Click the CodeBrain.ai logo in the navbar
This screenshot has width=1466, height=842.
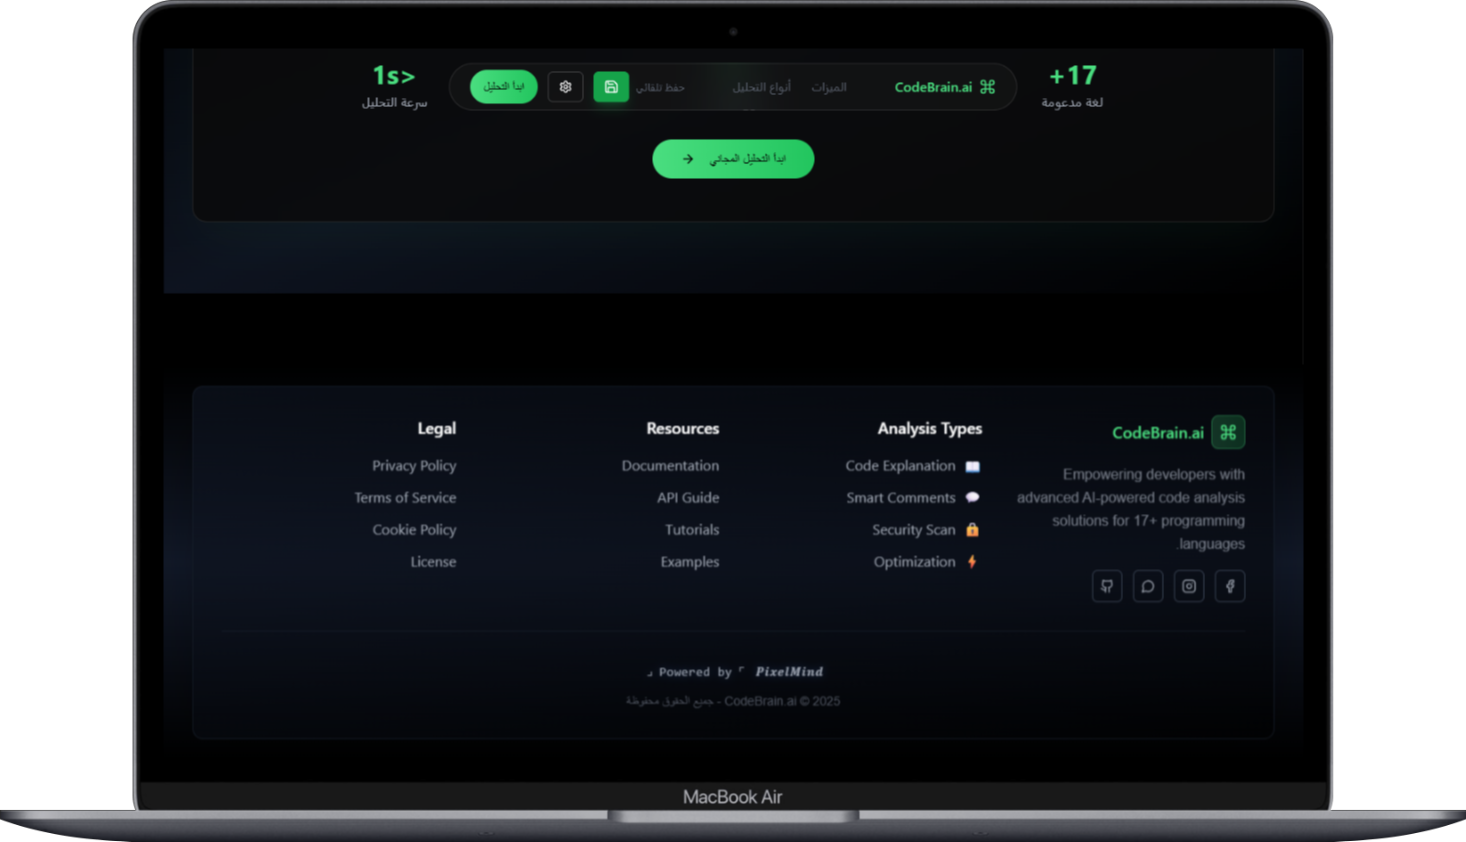[x=944, y=87]
